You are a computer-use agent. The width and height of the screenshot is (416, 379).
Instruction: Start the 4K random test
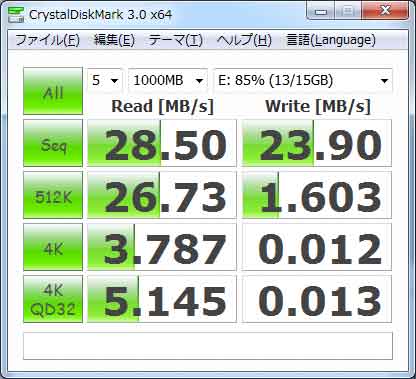[x=53, y=247]
